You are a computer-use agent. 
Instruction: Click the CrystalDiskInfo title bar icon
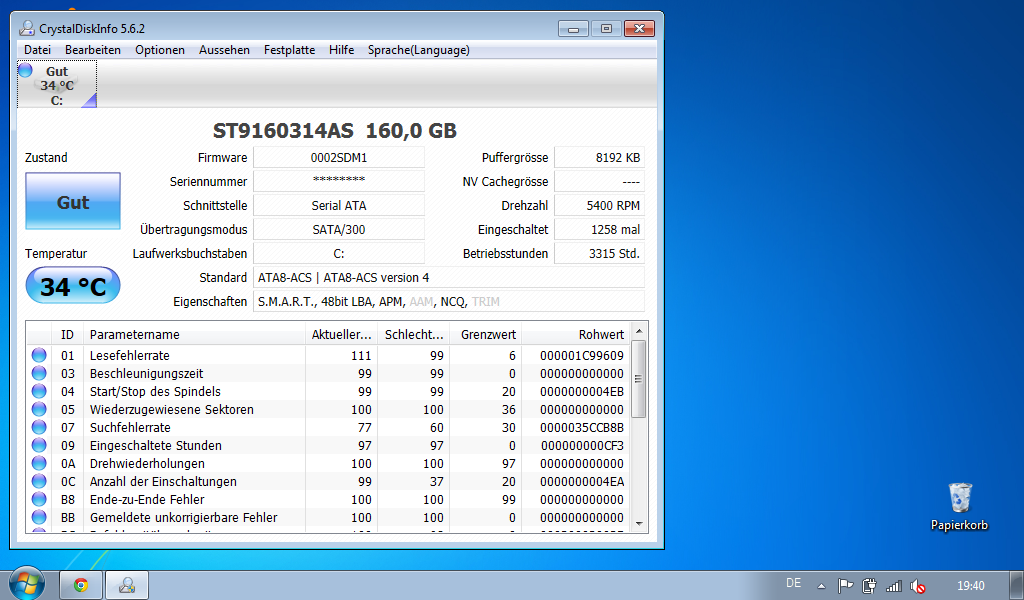(x=27, y=28)
